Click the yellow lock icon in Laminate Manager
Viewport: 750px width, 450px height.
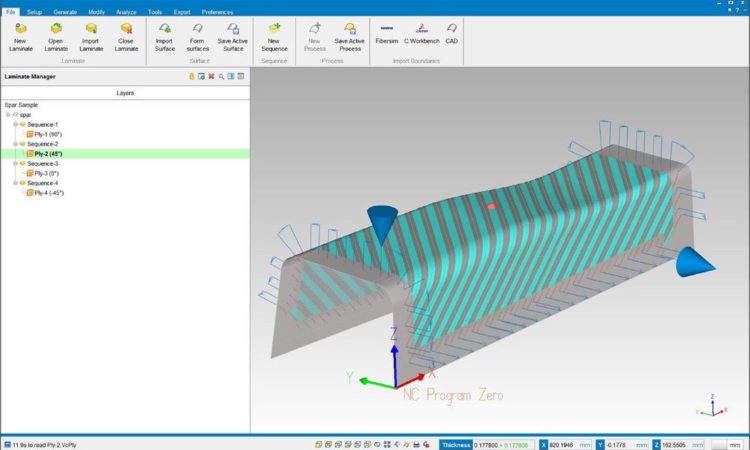(192, 77)
